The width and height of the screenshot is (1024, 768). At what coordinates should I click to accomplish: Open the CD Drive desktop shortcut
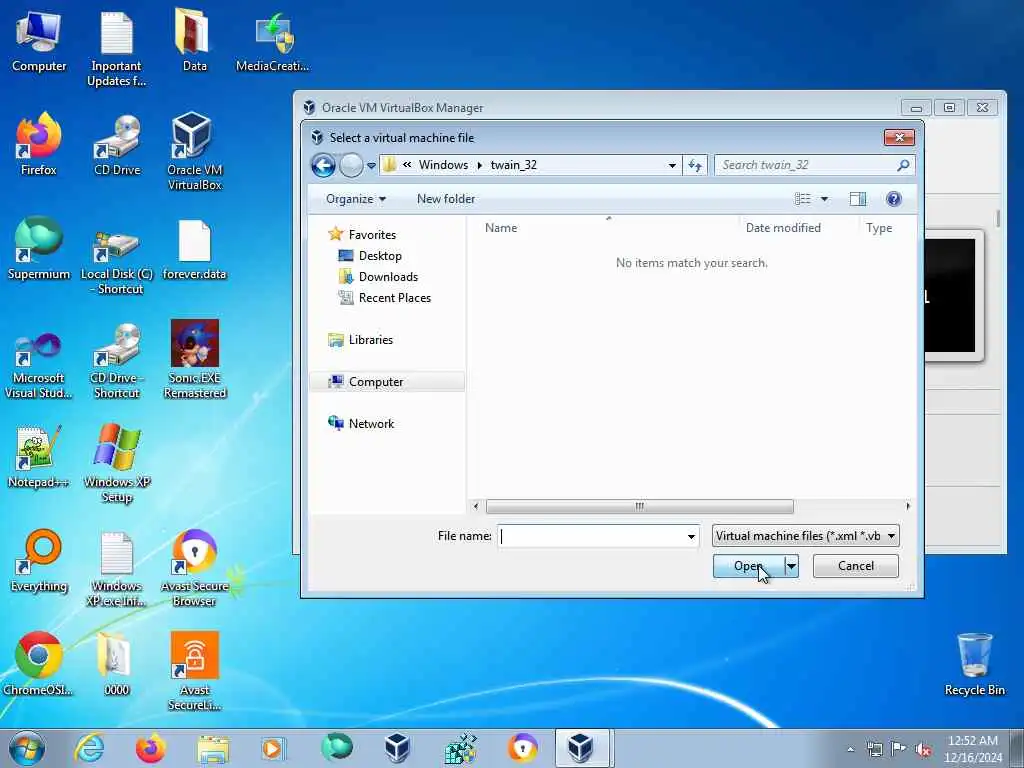tap(117, 145)
